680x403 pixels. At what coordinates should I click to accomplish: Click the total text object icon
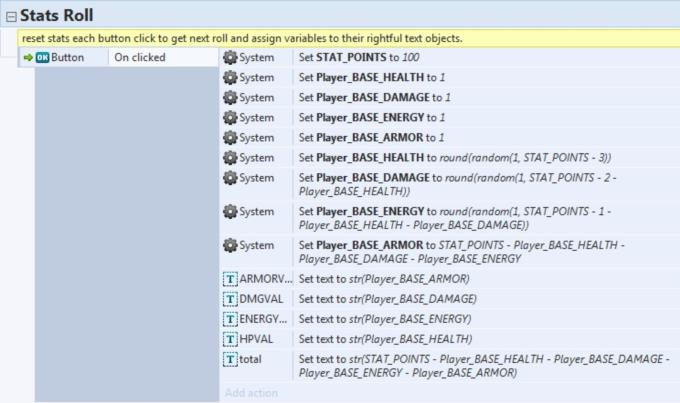pyautogui.click(x=230, y=358)
